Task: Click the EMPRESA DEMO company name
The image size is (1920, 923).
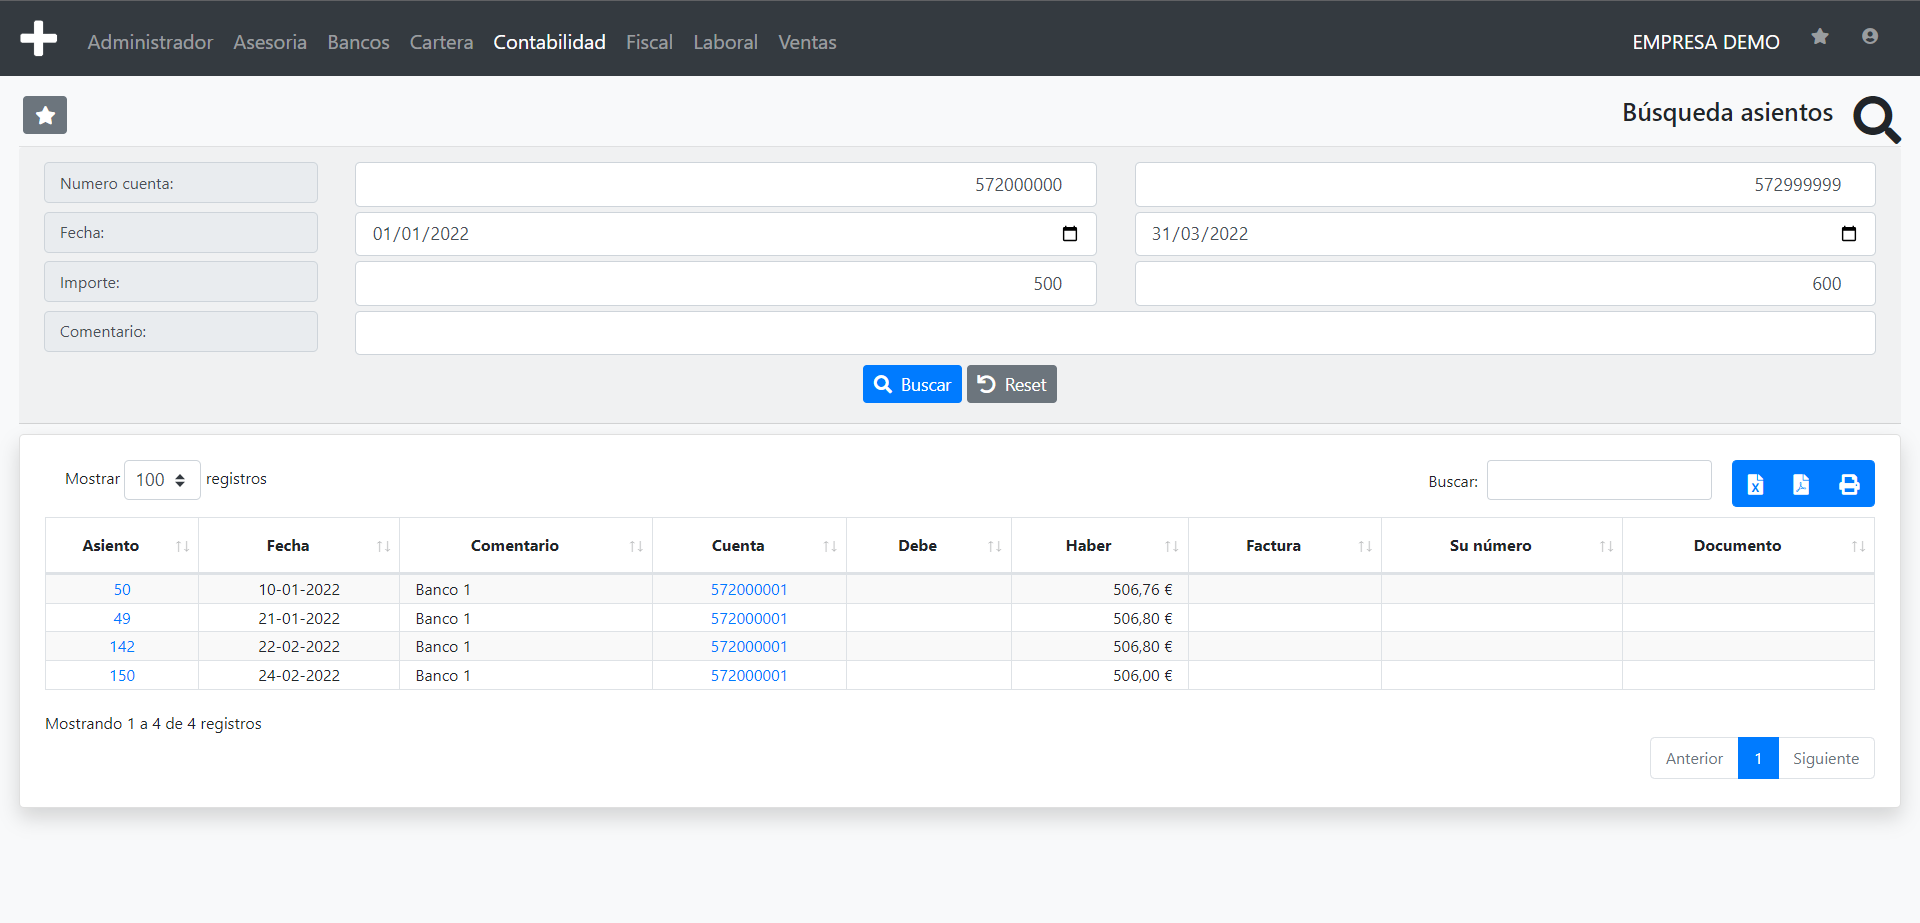Action: [1706, 42]
